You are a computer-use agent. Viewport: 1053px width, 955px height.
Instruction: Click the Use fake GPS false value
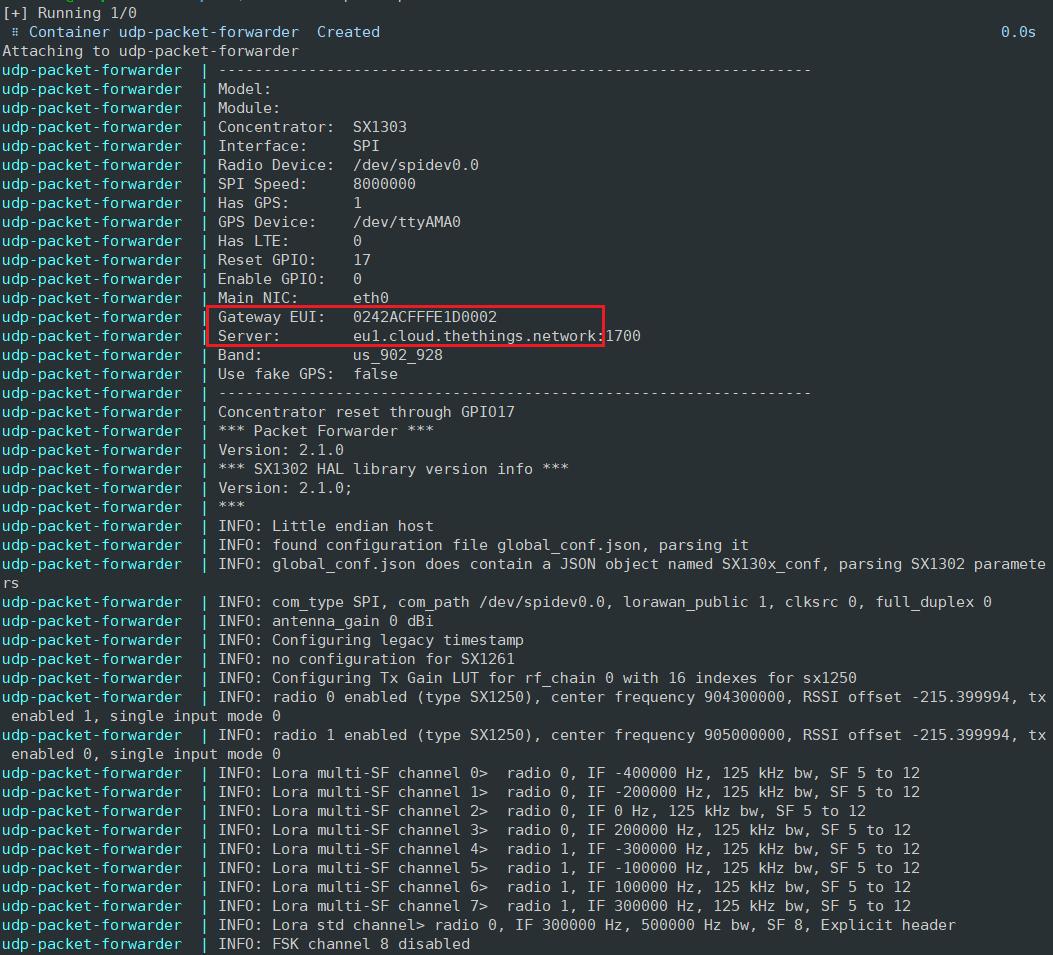375,374
